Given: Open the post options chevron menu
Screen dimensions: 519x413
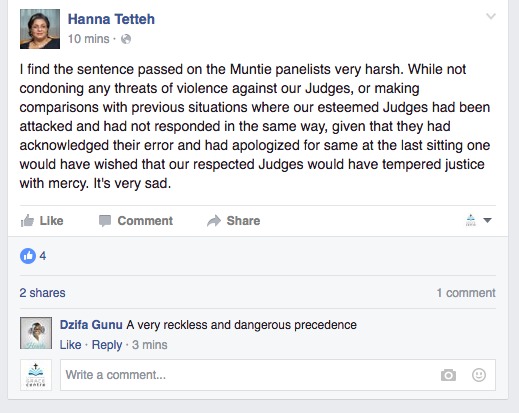Looking at the screenshot, I should (491, 16).
